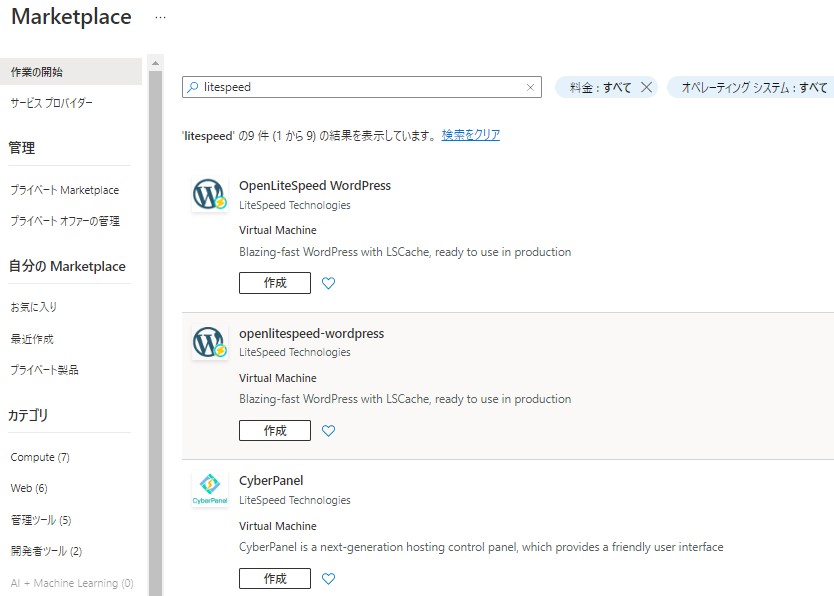This screenshot has height=596, width=834.
Task: Select サービス プロバイダー in sidebar
Action: click(x=52, y=103)
